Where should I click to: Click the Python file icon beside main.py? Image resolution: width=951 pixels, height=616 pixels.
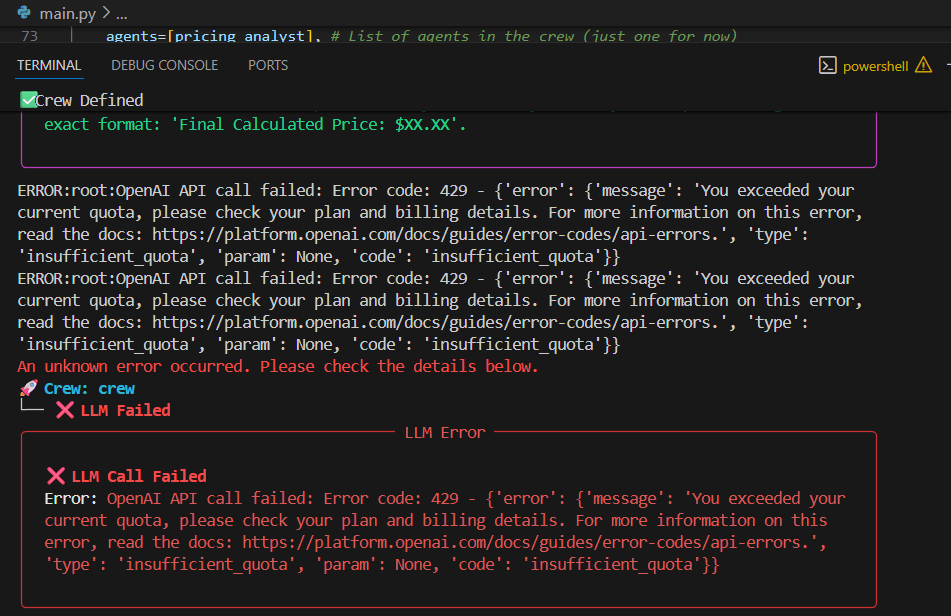pyautogui.click(x=24, y=12)
